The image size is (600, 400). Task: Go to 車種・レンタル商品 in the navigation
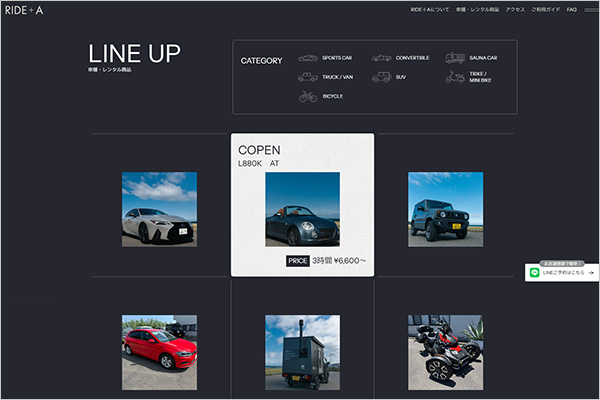[x=477, y=9]
